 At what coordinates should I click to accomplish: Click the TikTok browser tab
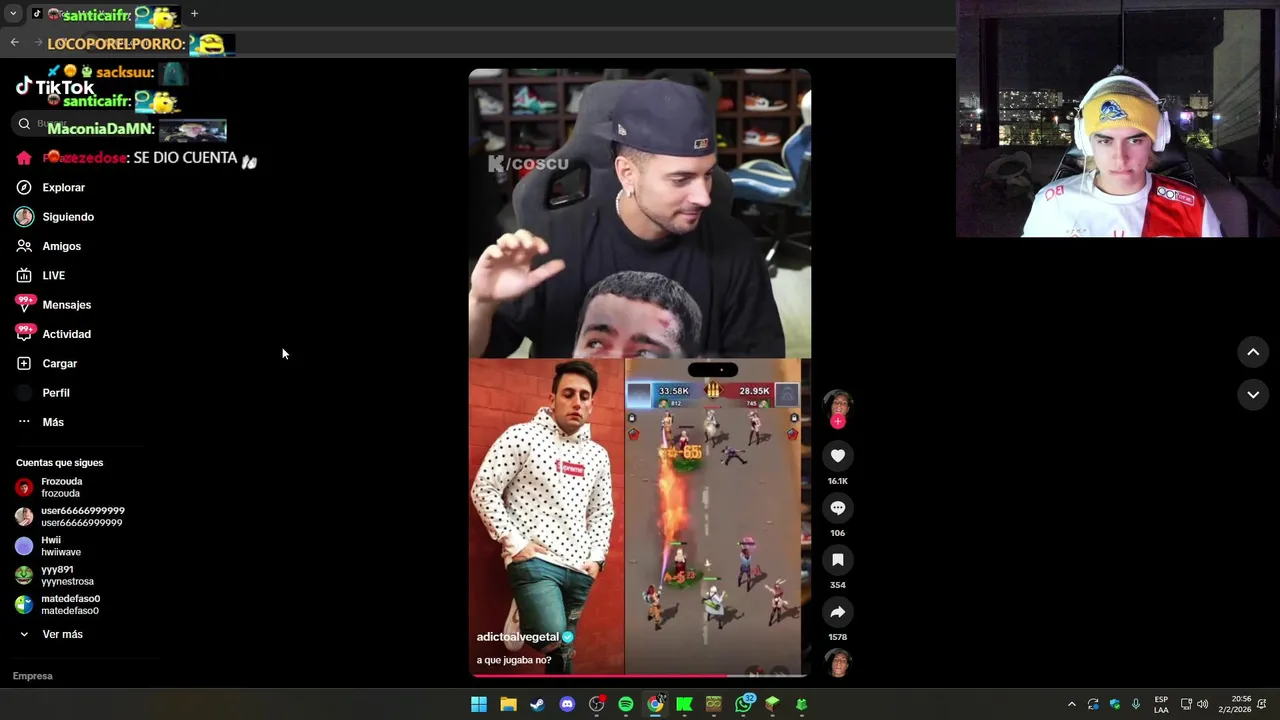pyautogui.click(x=105, y=14)
